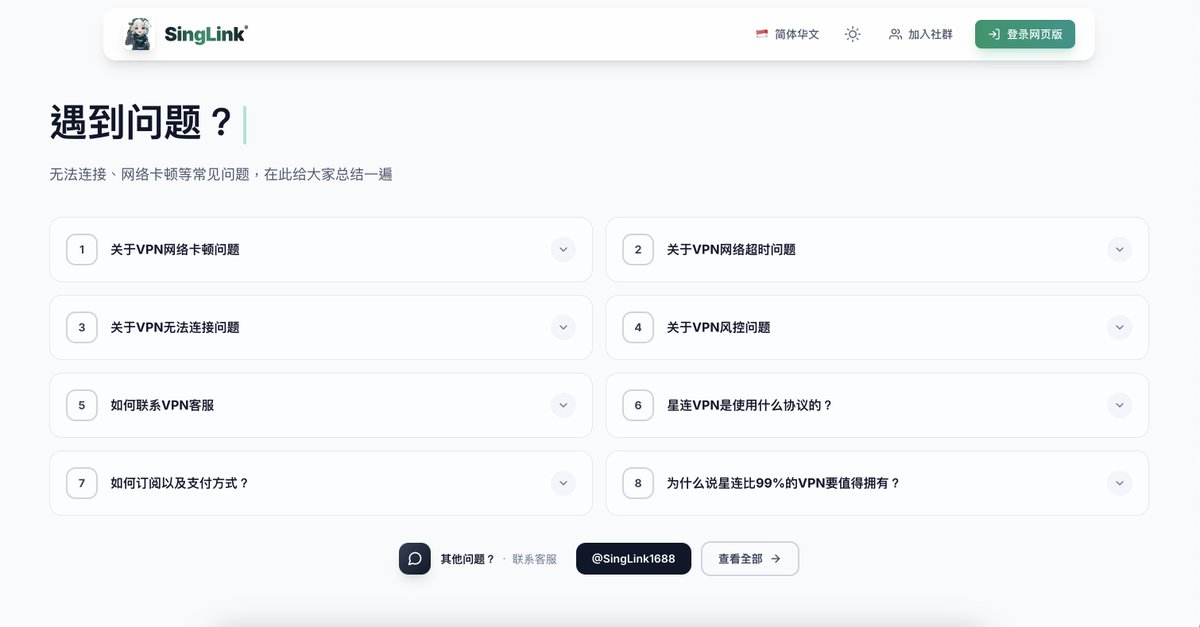Select the question title 如何订阅以及支付方式？
This screenshot has width=1200, height=627.
coord(180,483)
